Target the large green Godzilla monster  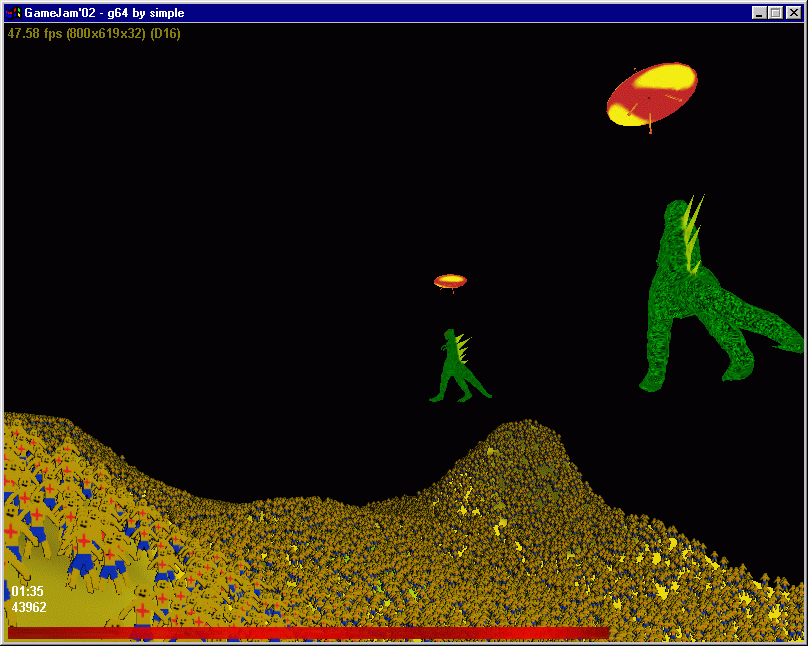tap(700, 300)
